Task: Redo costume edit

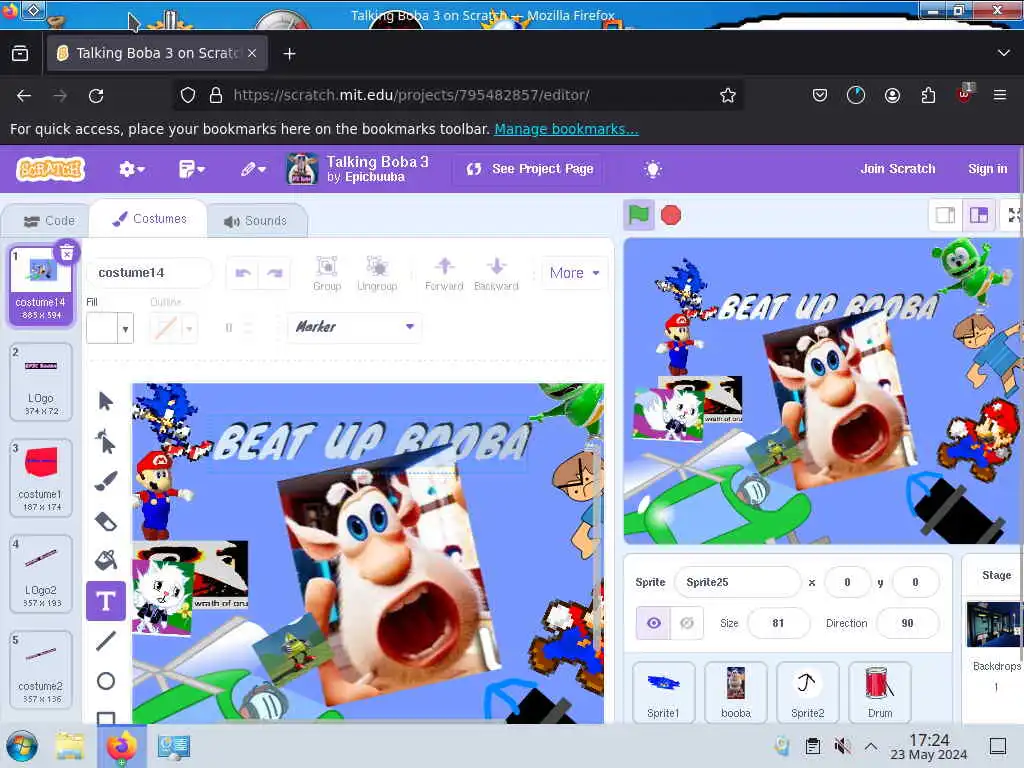Action: (x=275, y=273)
